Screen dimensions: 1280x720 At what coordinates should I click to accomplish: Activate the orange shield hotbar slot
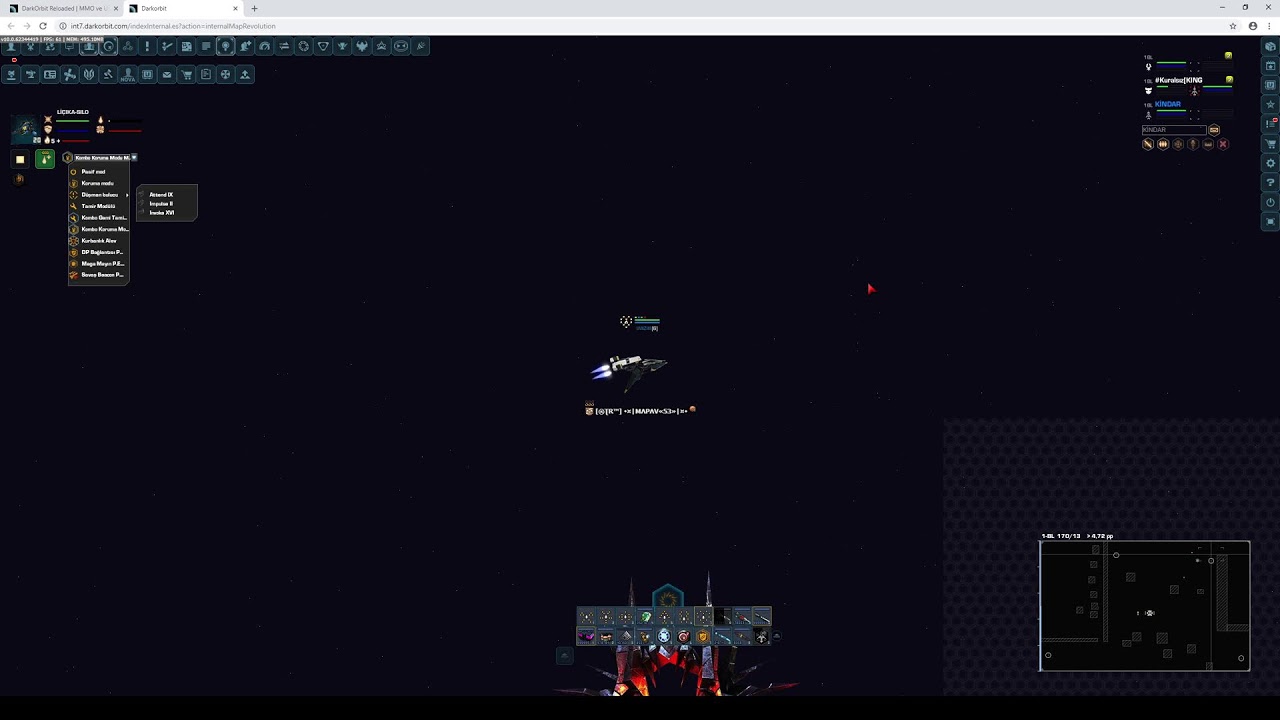[703, 636]
